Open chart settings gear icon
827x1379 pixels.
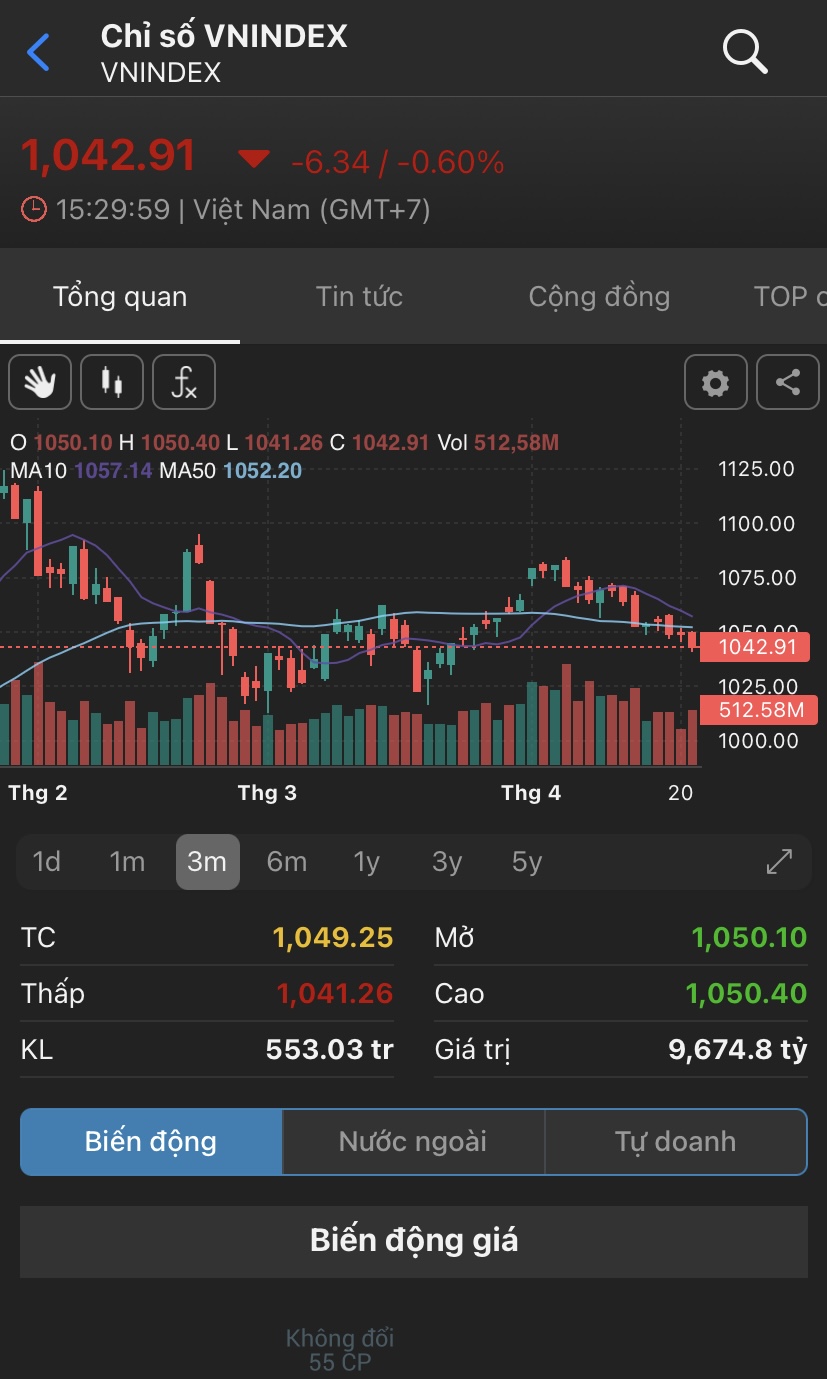click(716, 382)
